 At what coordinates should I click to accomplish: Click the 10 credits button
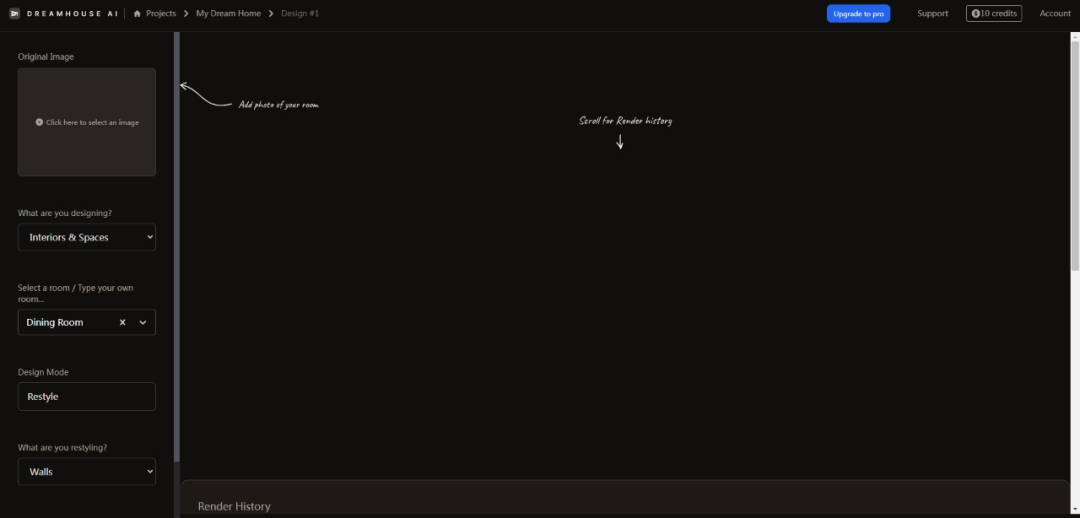pyautogui.click(x=993, y=13)
